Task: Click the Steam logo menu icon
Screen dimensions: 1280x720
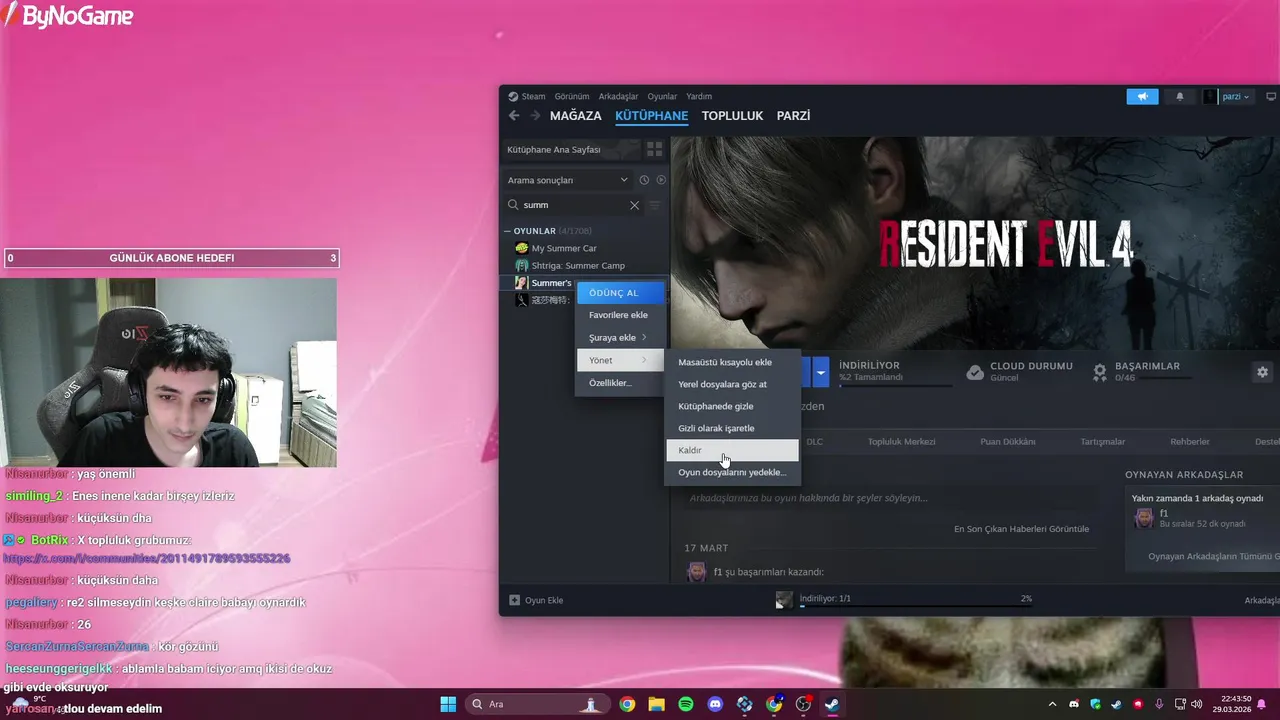Action: (513, 97)
